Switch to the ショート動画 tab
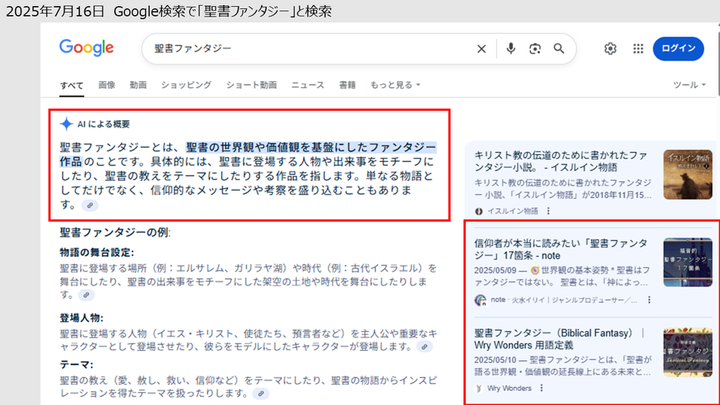This screenshot has height=405, width=720. (251, 85)
